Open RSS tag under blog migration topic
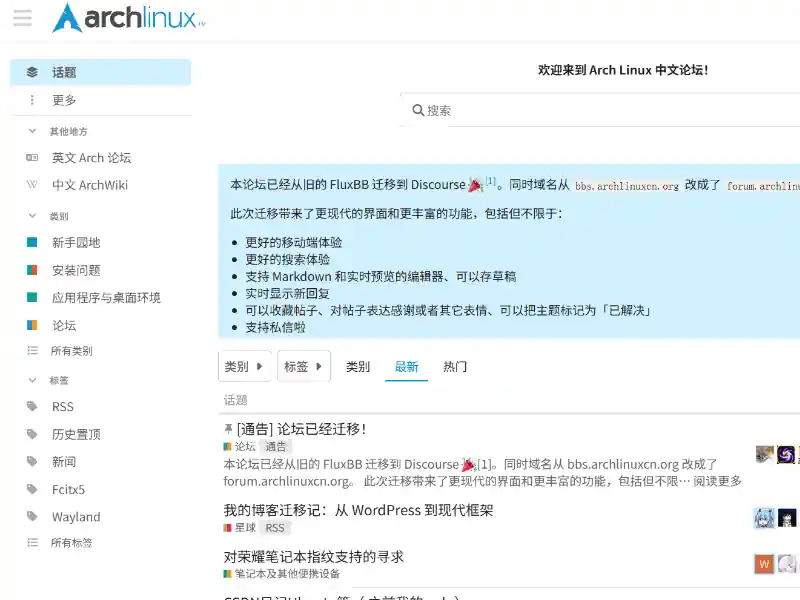Screen dimensions: 800x600 [275, 528]
